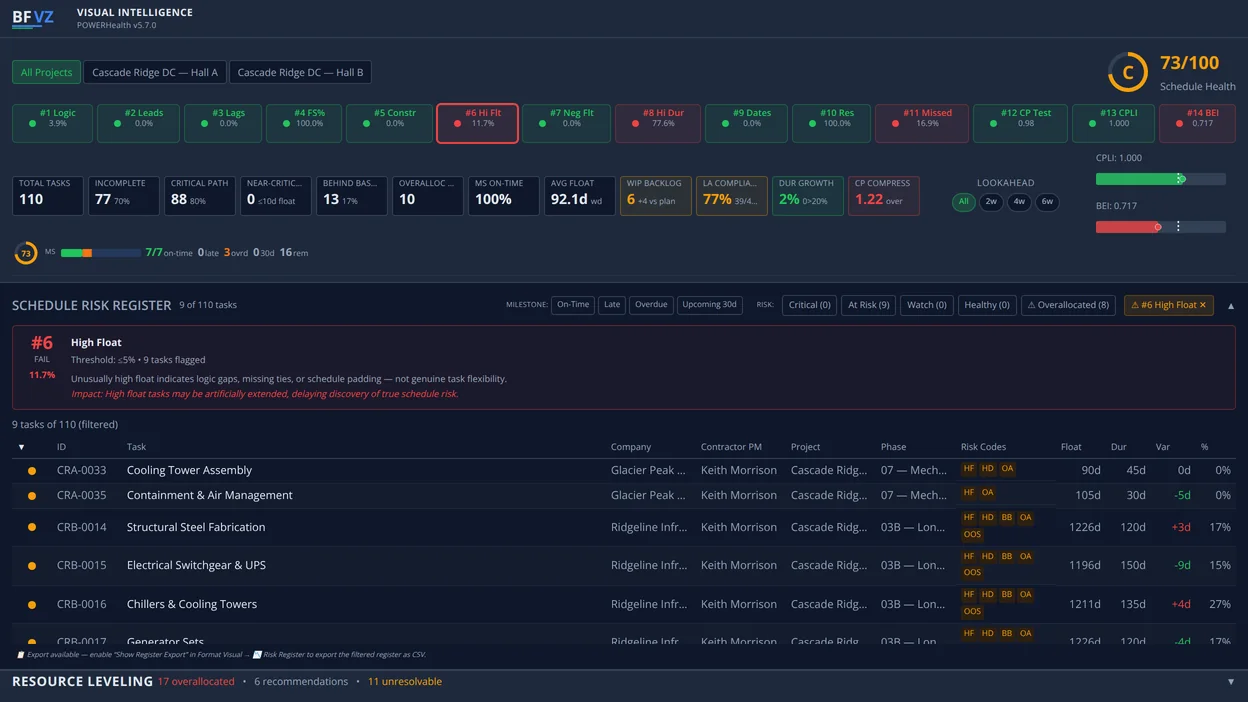Open the #8 Hi Dur check card

tap(657, 123)
